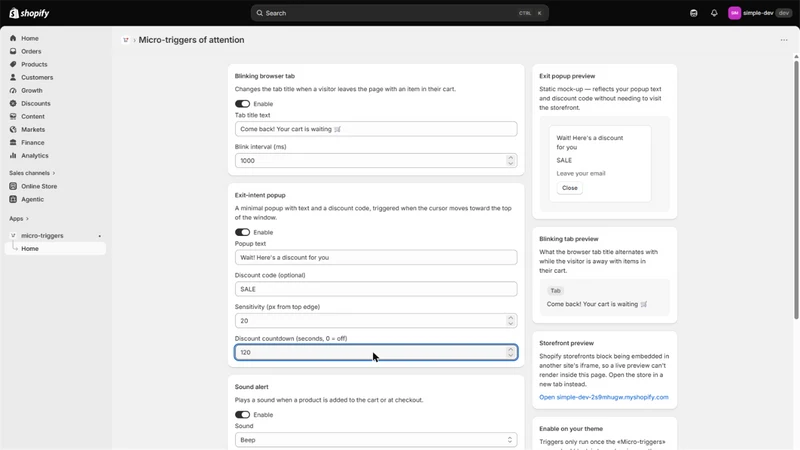This screenshot has width=800, height=450.
Task: Adjust Blink interval stepper arrows
Action: pos(510,160)
